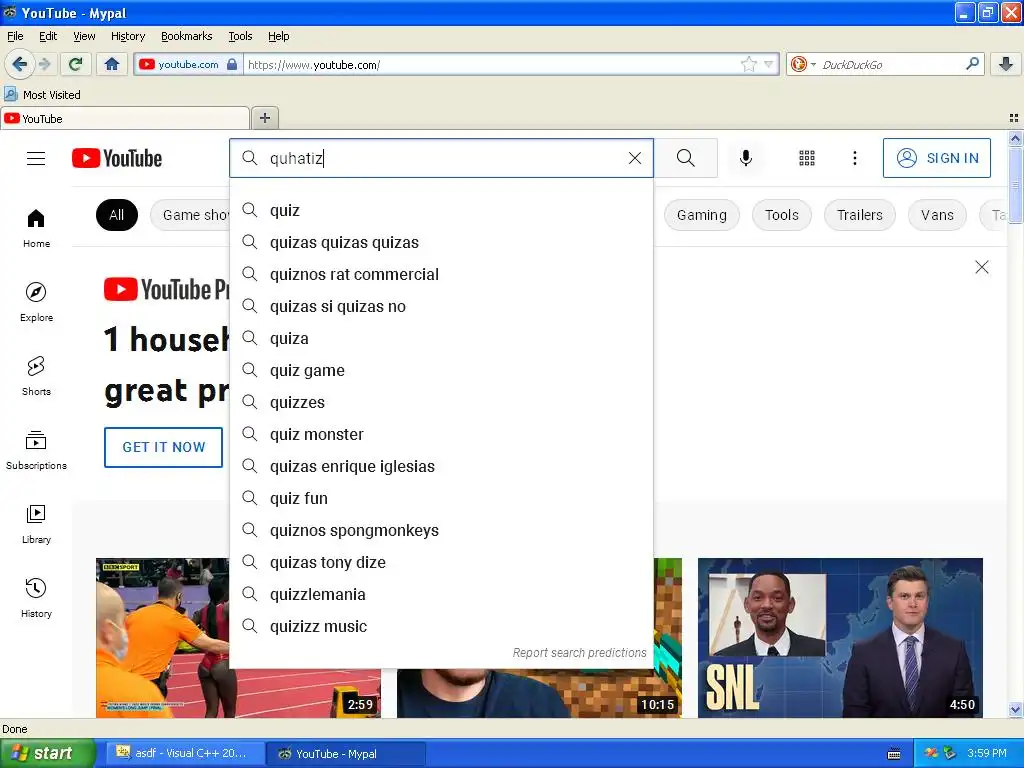The width and height of the screenshot is (1024, 768).
Task: Select the Trailers filter chip
Action: [859, 215]
